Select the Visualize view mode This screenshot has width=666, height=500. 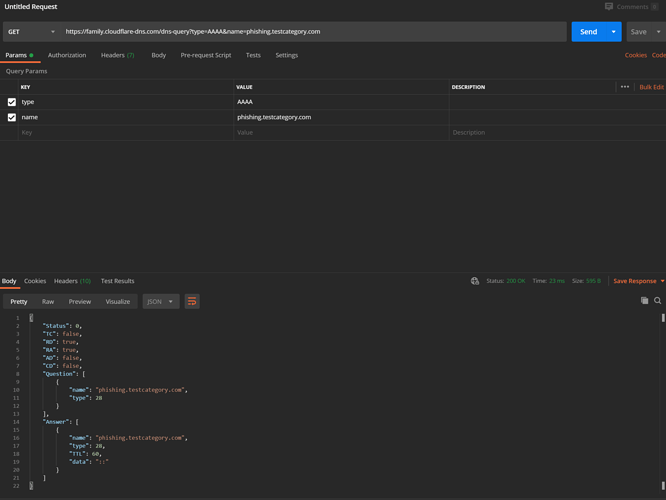(x=118, y=301)
